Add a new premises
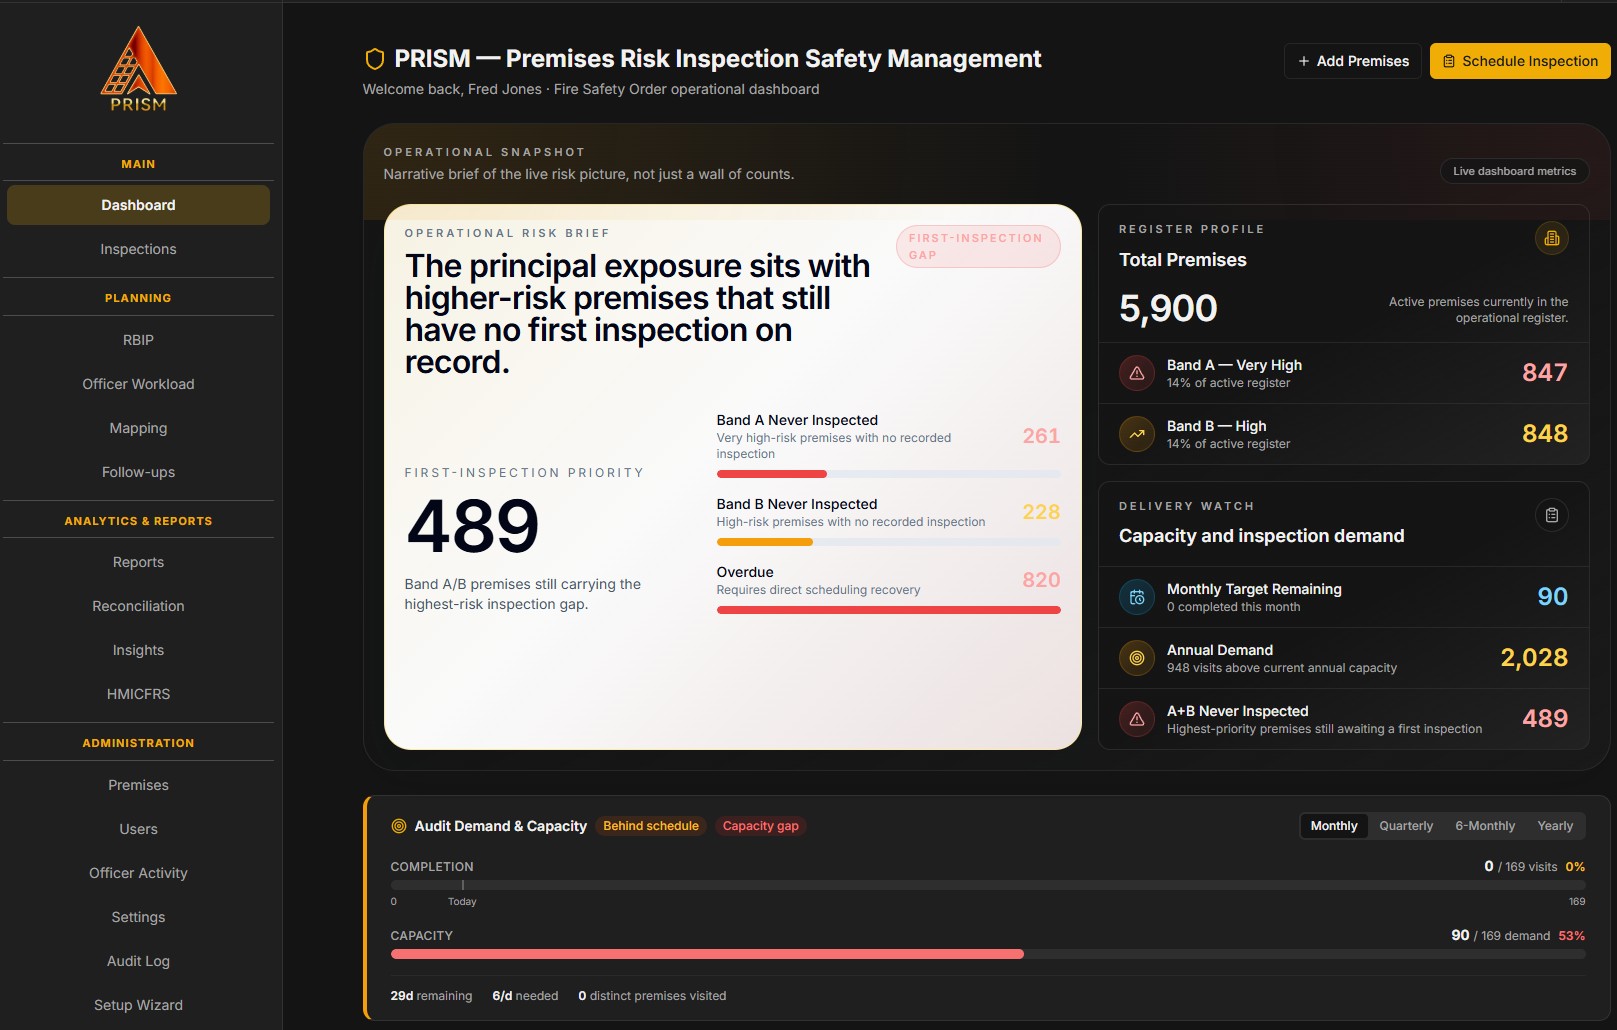Screen dimensions: 1617x1030 pos(1352,61)
